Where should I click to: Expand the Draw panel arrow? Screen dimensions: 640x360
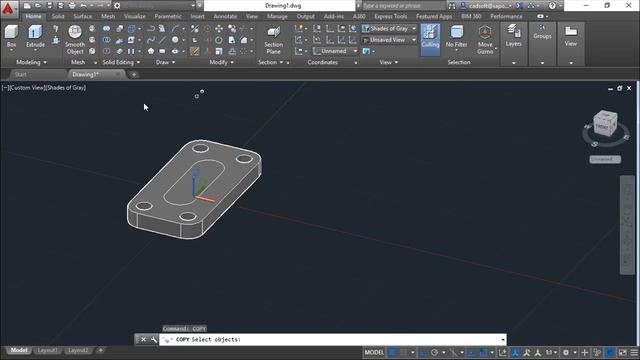tap(173, 62)
